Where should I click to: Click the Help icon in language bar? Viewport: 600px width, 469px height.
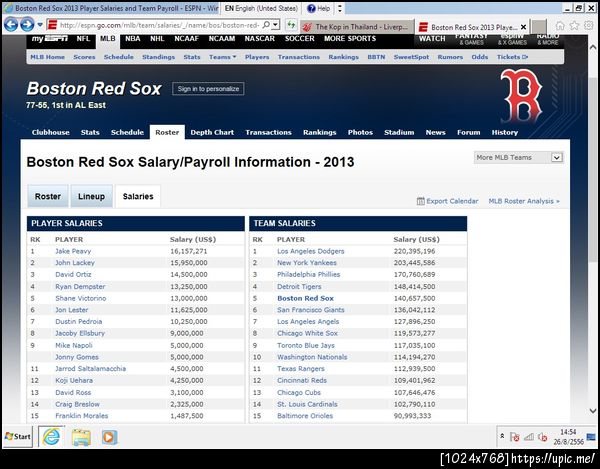(319, 8)
